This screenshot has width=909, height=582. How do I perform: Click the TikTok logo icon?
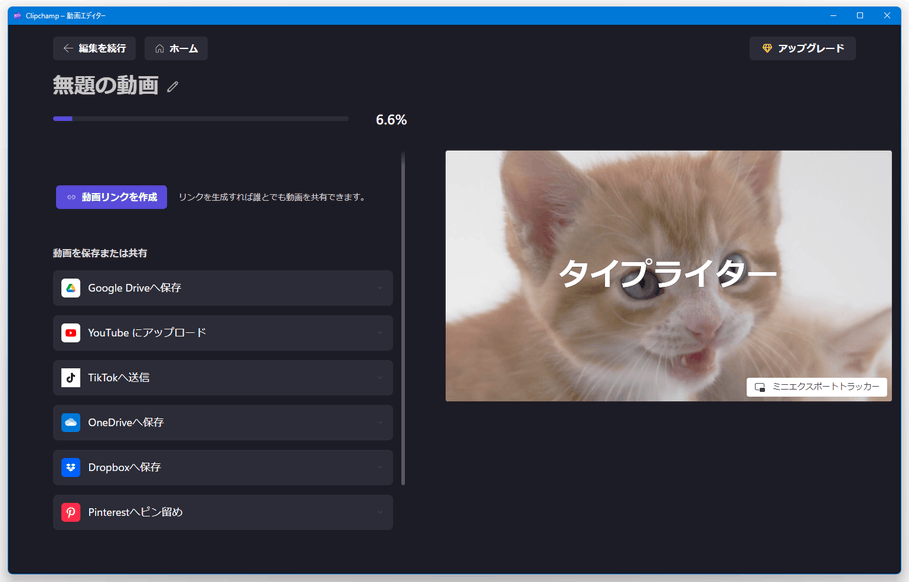click(x=71, y=377)
